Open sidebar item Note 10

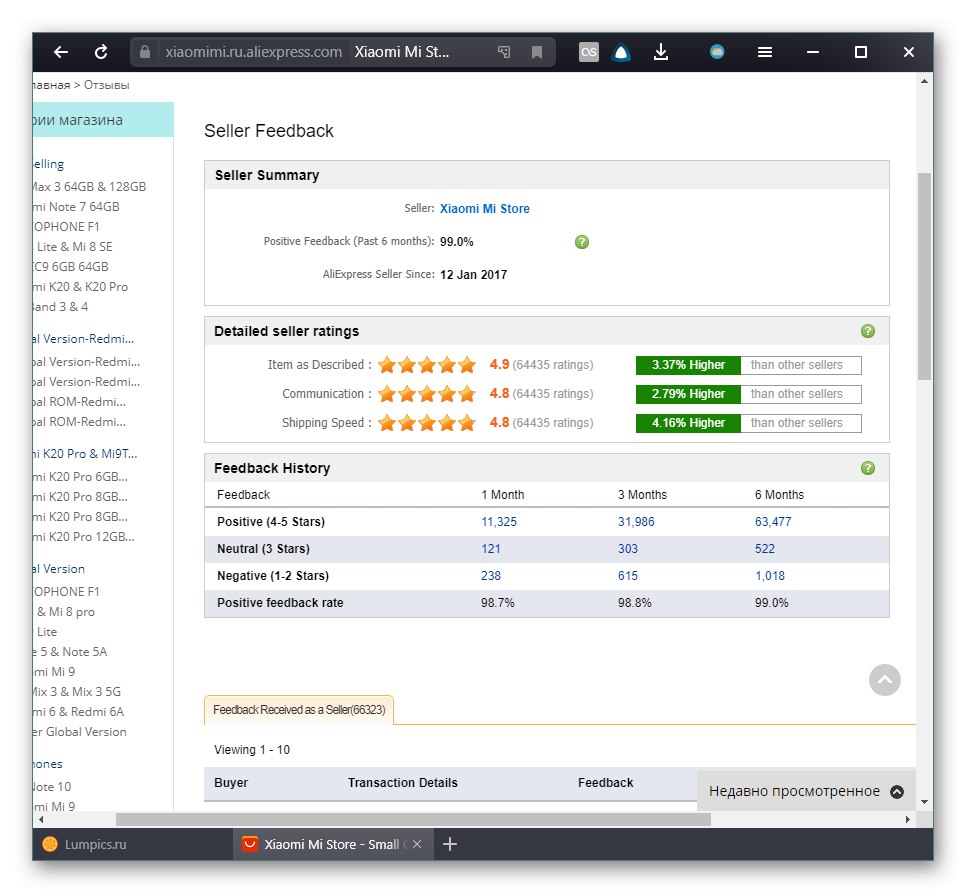[52, 787]
